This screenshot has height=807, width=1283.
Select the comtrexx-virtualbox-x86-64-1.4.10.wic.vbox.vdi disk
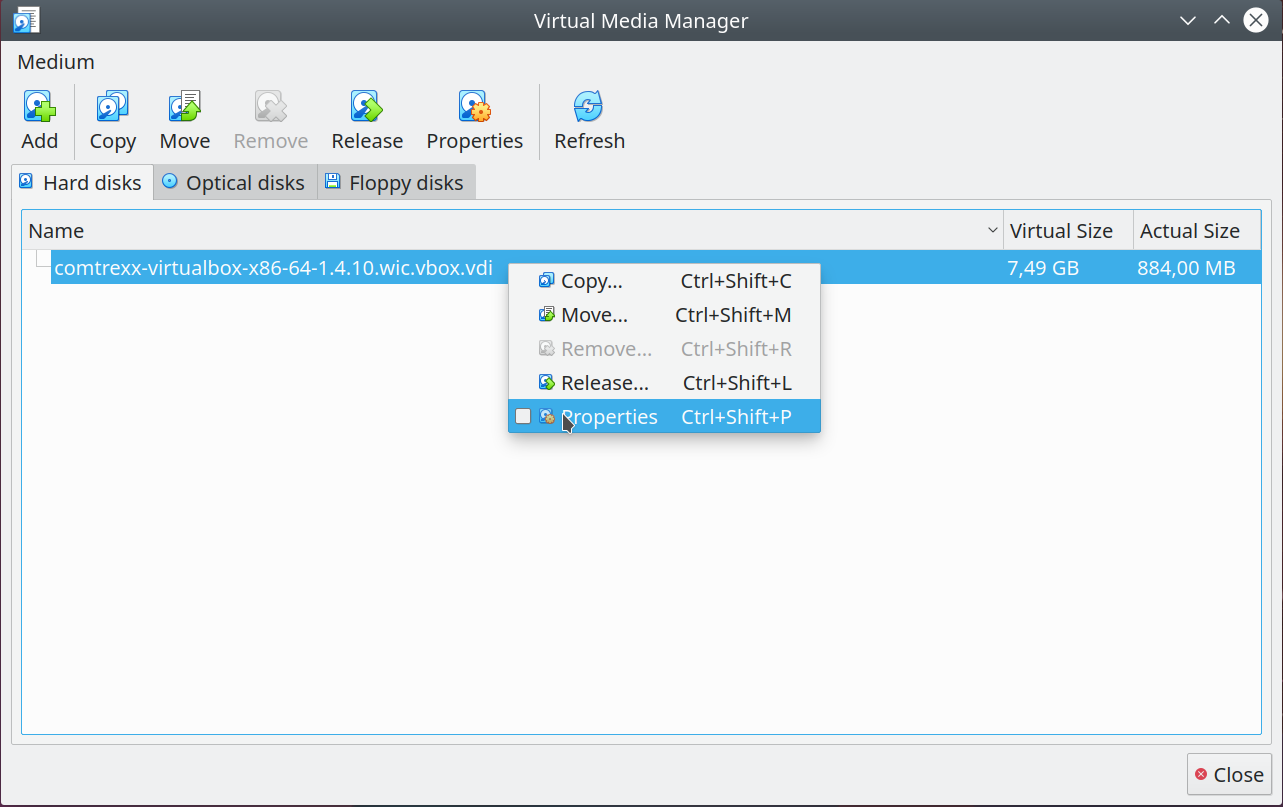click(273, 268)
